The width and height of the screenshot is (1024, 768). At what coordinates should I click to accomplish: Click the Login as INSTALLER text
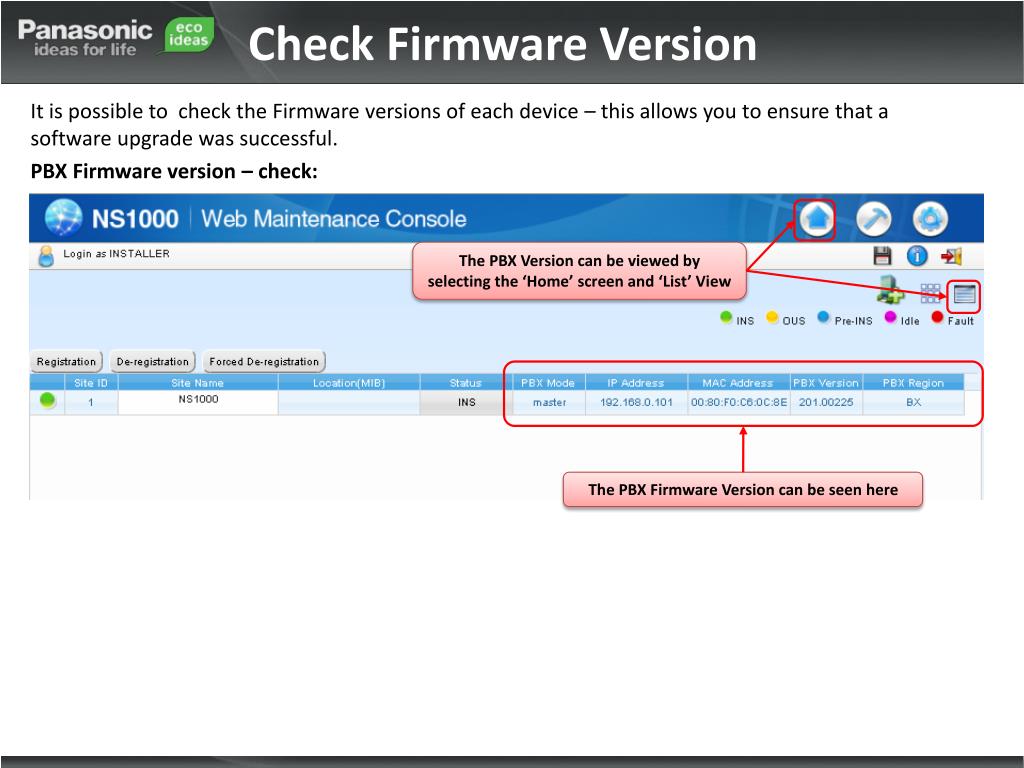pos(116,254)
